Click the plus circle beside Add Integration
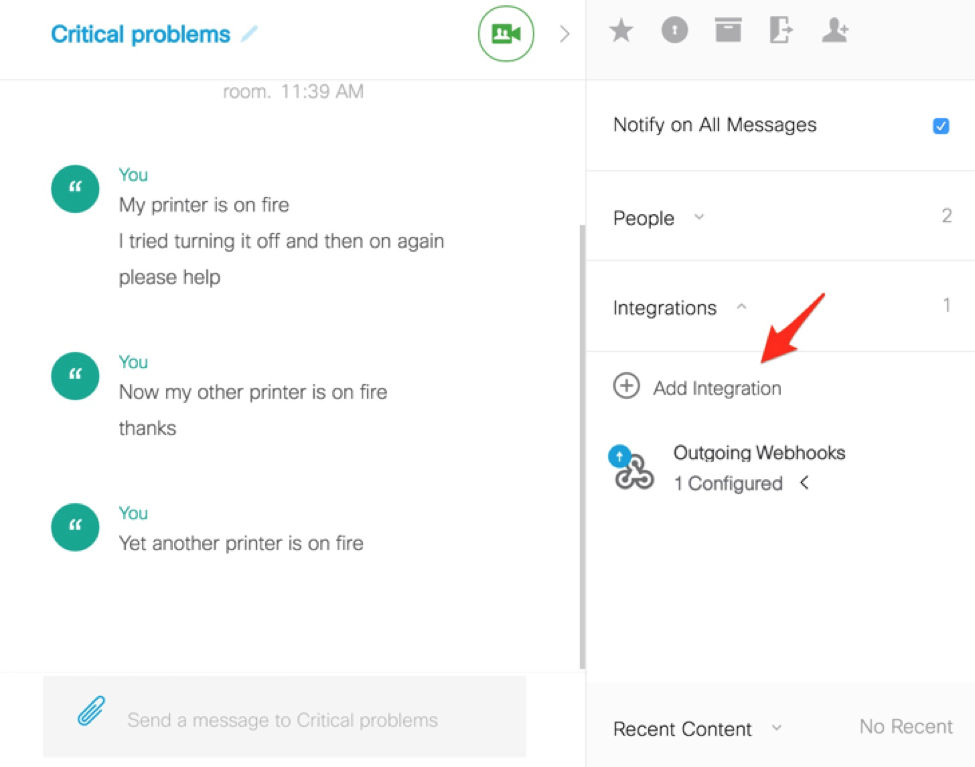The width and height of the screenshot is (975, 767). [626, 387]
